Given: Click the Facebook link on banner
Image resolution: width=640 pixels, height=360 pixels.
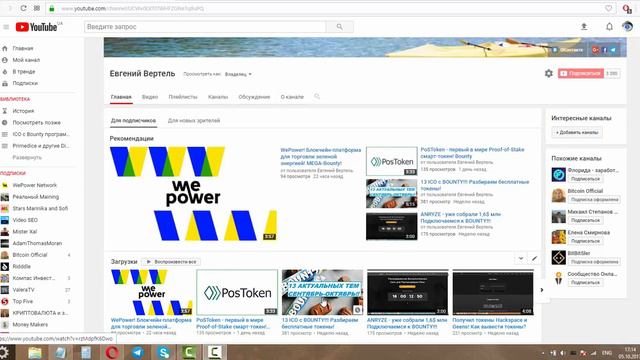Looking at the screenshot, I should pyautogui.click(x=604, y=50).
